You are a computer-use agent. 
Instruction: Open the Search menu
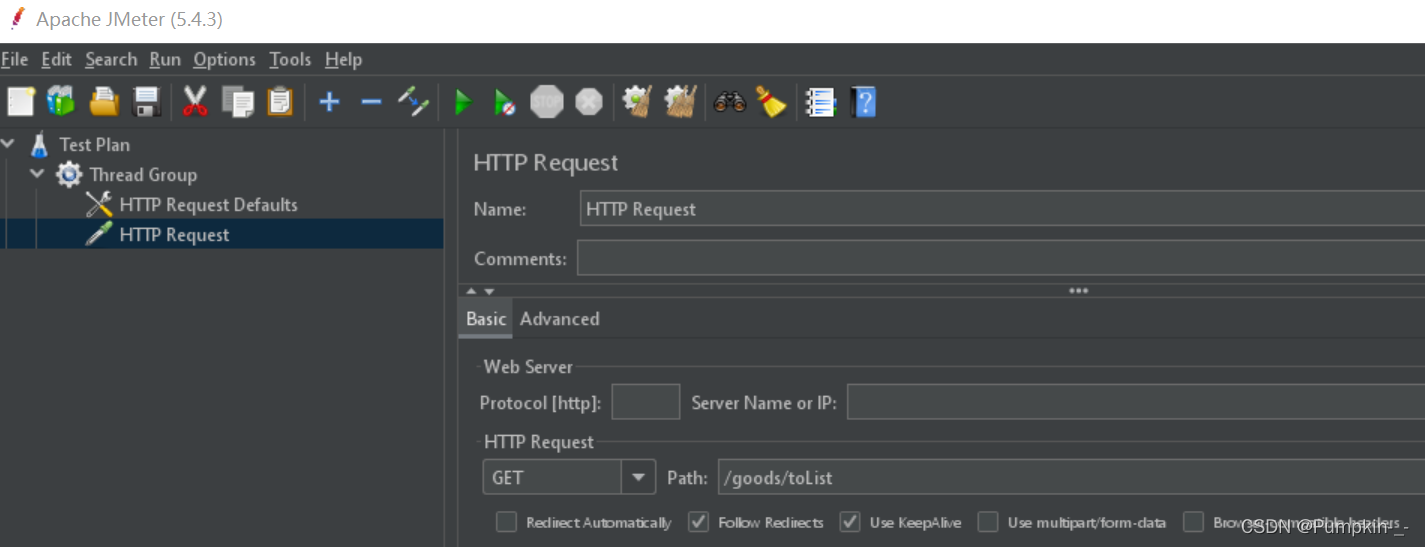pos(111,60)
